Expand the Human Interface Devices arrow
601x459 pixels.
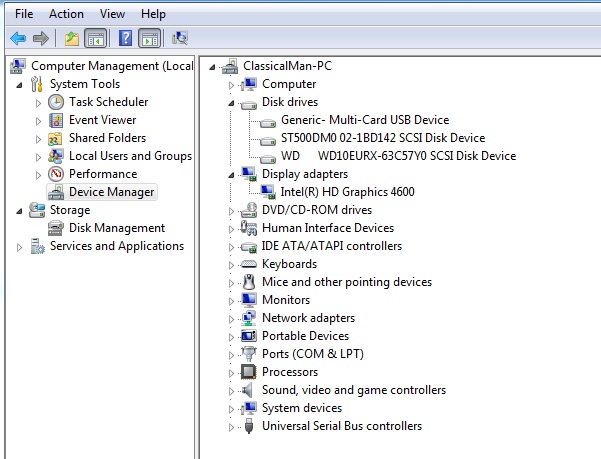pos(231,229)
